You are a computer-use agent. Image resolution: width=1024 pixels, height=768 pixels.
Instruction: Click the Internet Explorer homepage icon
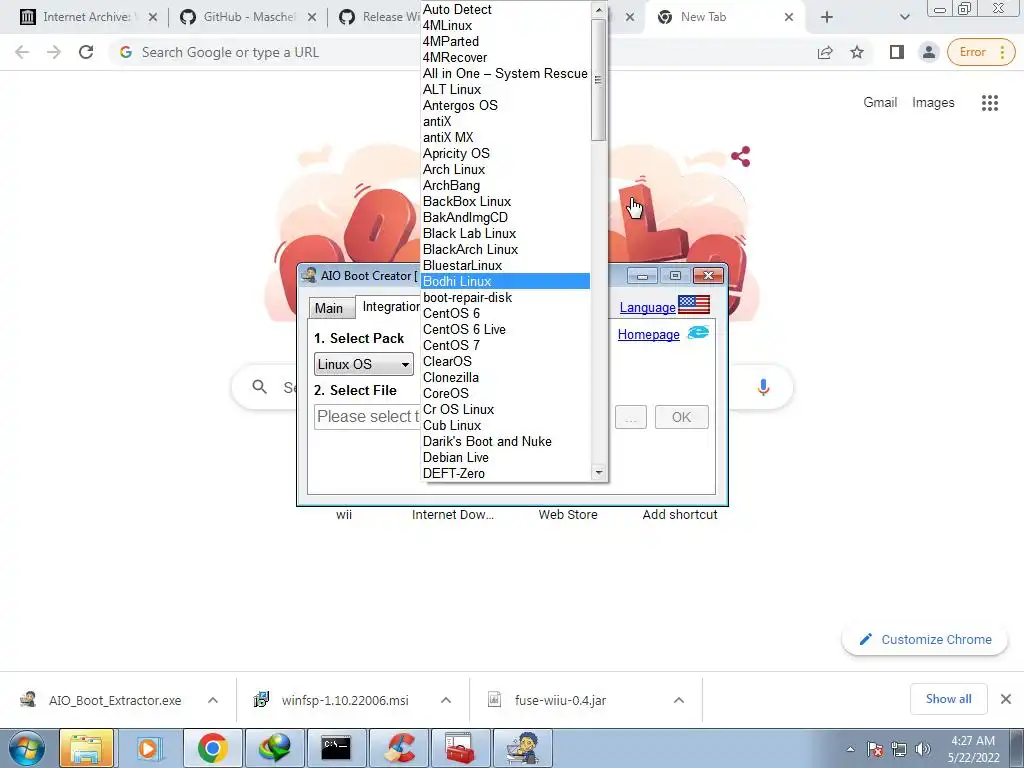[x=698, y=333]
